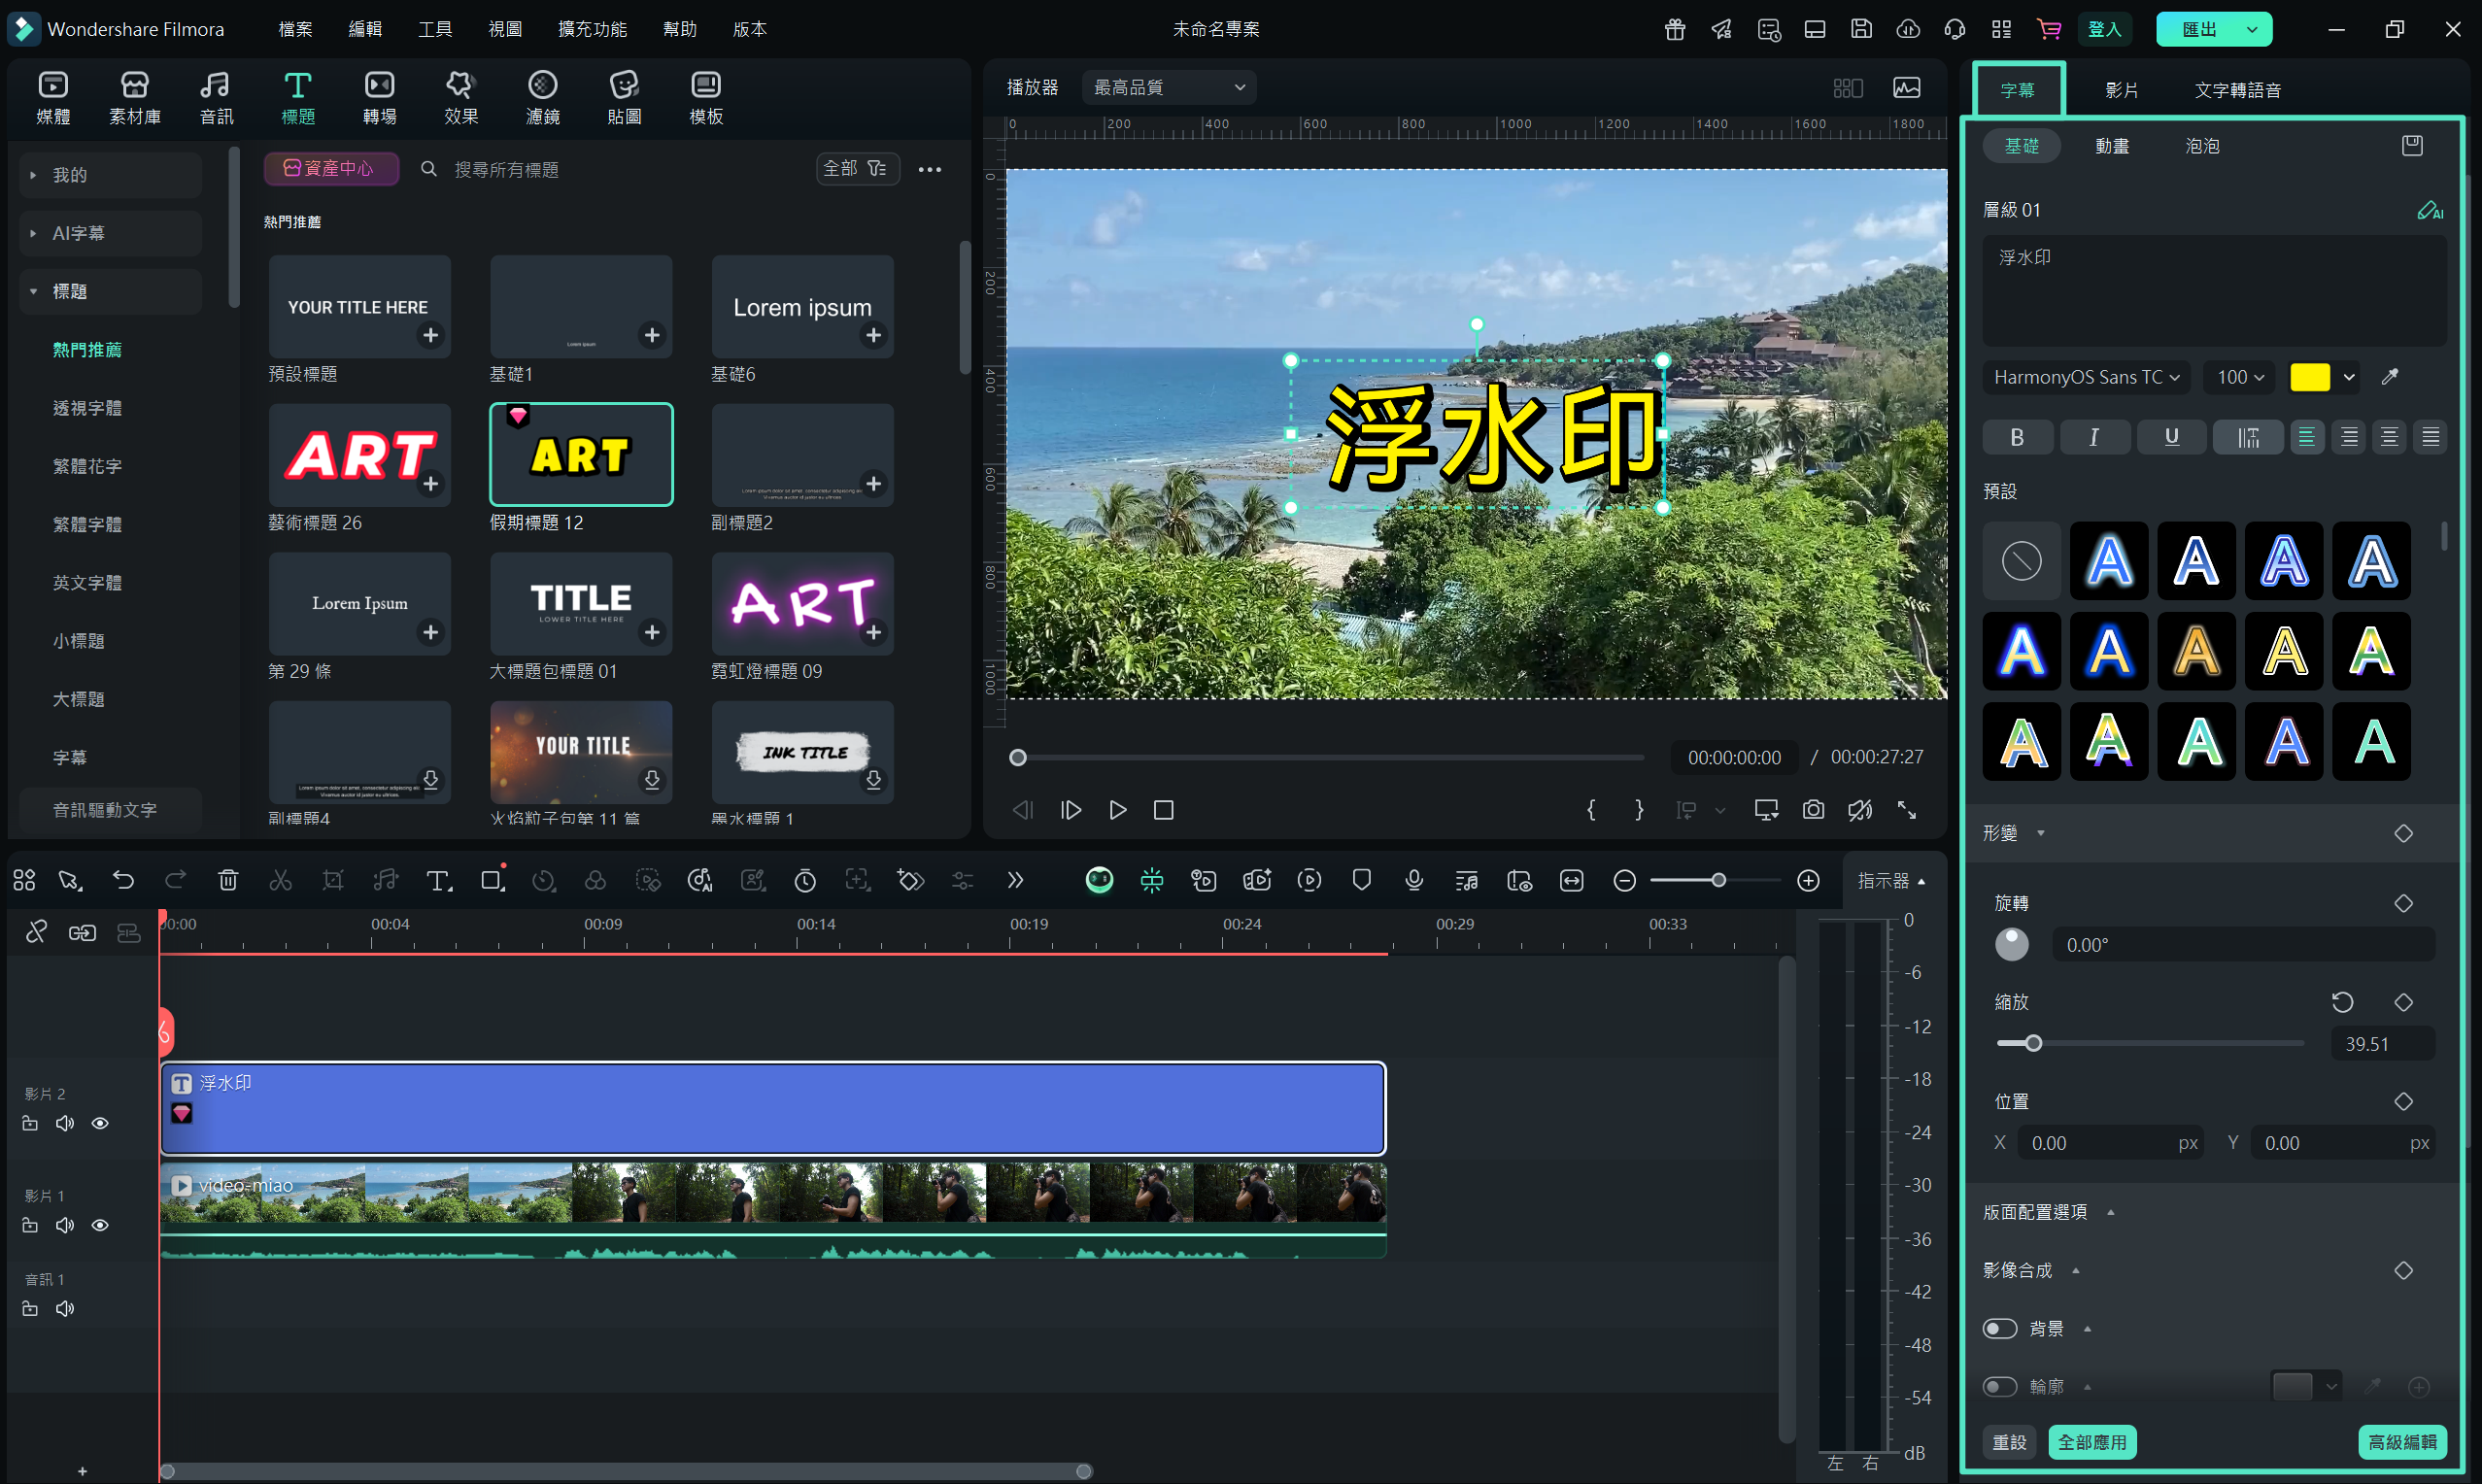Viewport: 2482px width, 1484px height.
Task: Open the HarmonyOS Sans TC font dropdown
Action: coord(2085,377)
